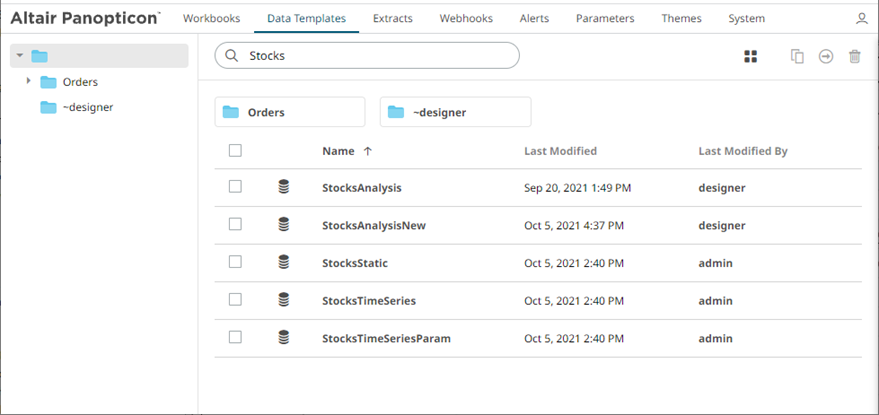
Task: Click the Stocks search field
Action: [380, 56]
